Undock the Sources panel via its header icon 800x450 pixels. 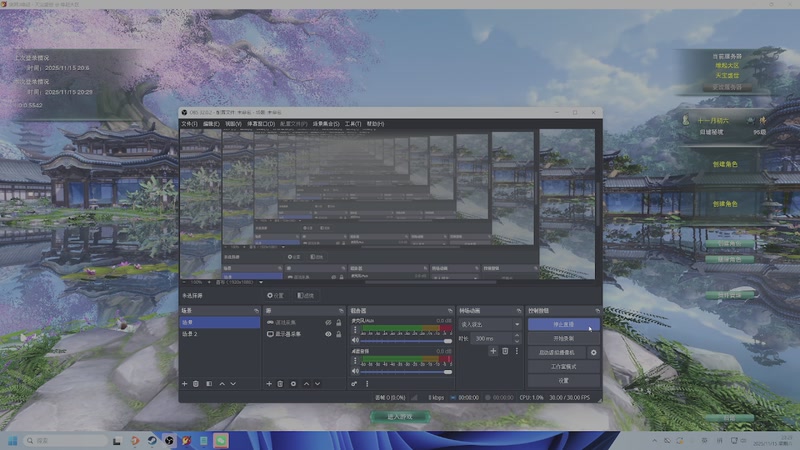[x=341, y=311]
